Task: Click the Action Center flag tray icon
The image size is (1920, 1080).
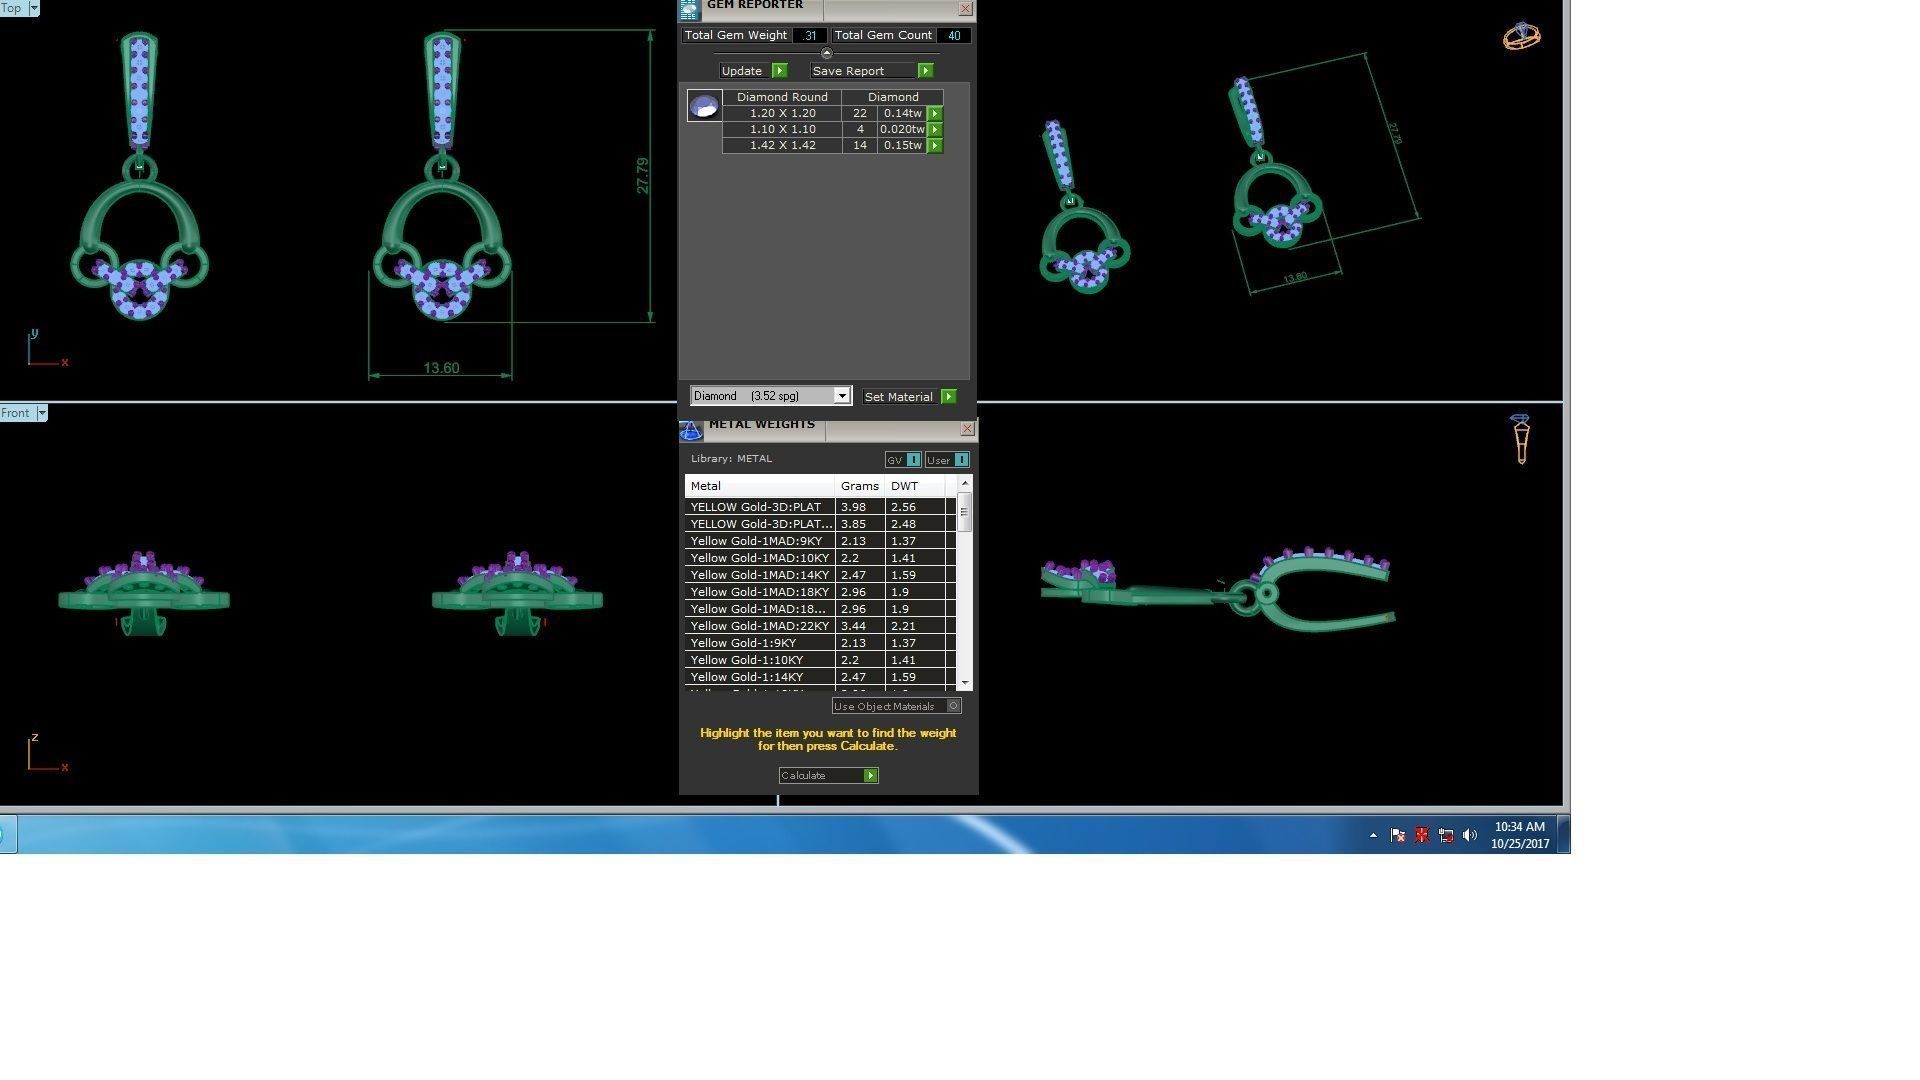Action: [1397, 835]
